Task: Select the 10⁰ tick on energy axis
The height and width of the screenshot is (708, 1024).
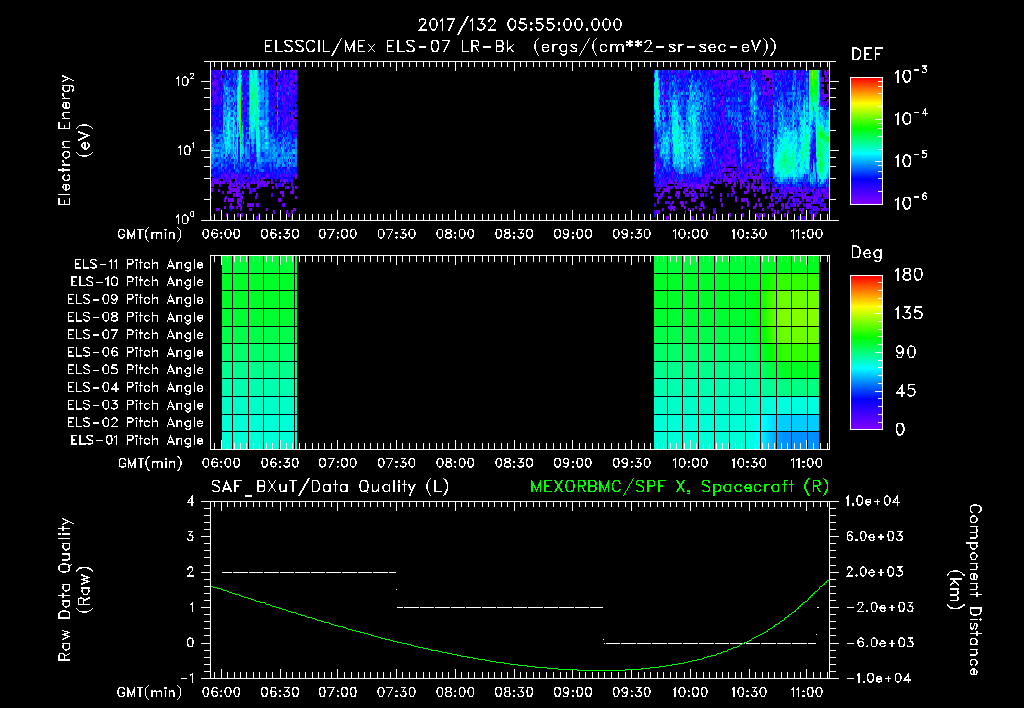Action: pyautogui.click(x=185, y=217)
